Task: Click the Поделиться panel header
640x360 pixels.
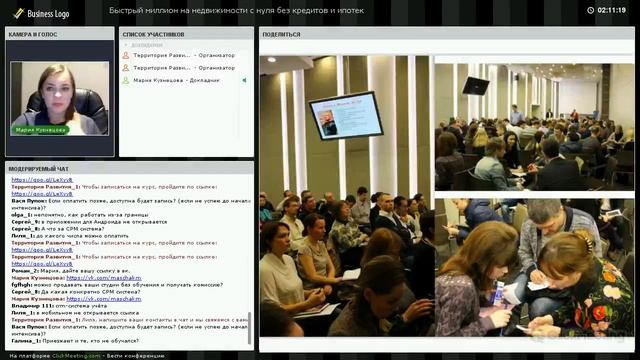Action: pos(447,34)
